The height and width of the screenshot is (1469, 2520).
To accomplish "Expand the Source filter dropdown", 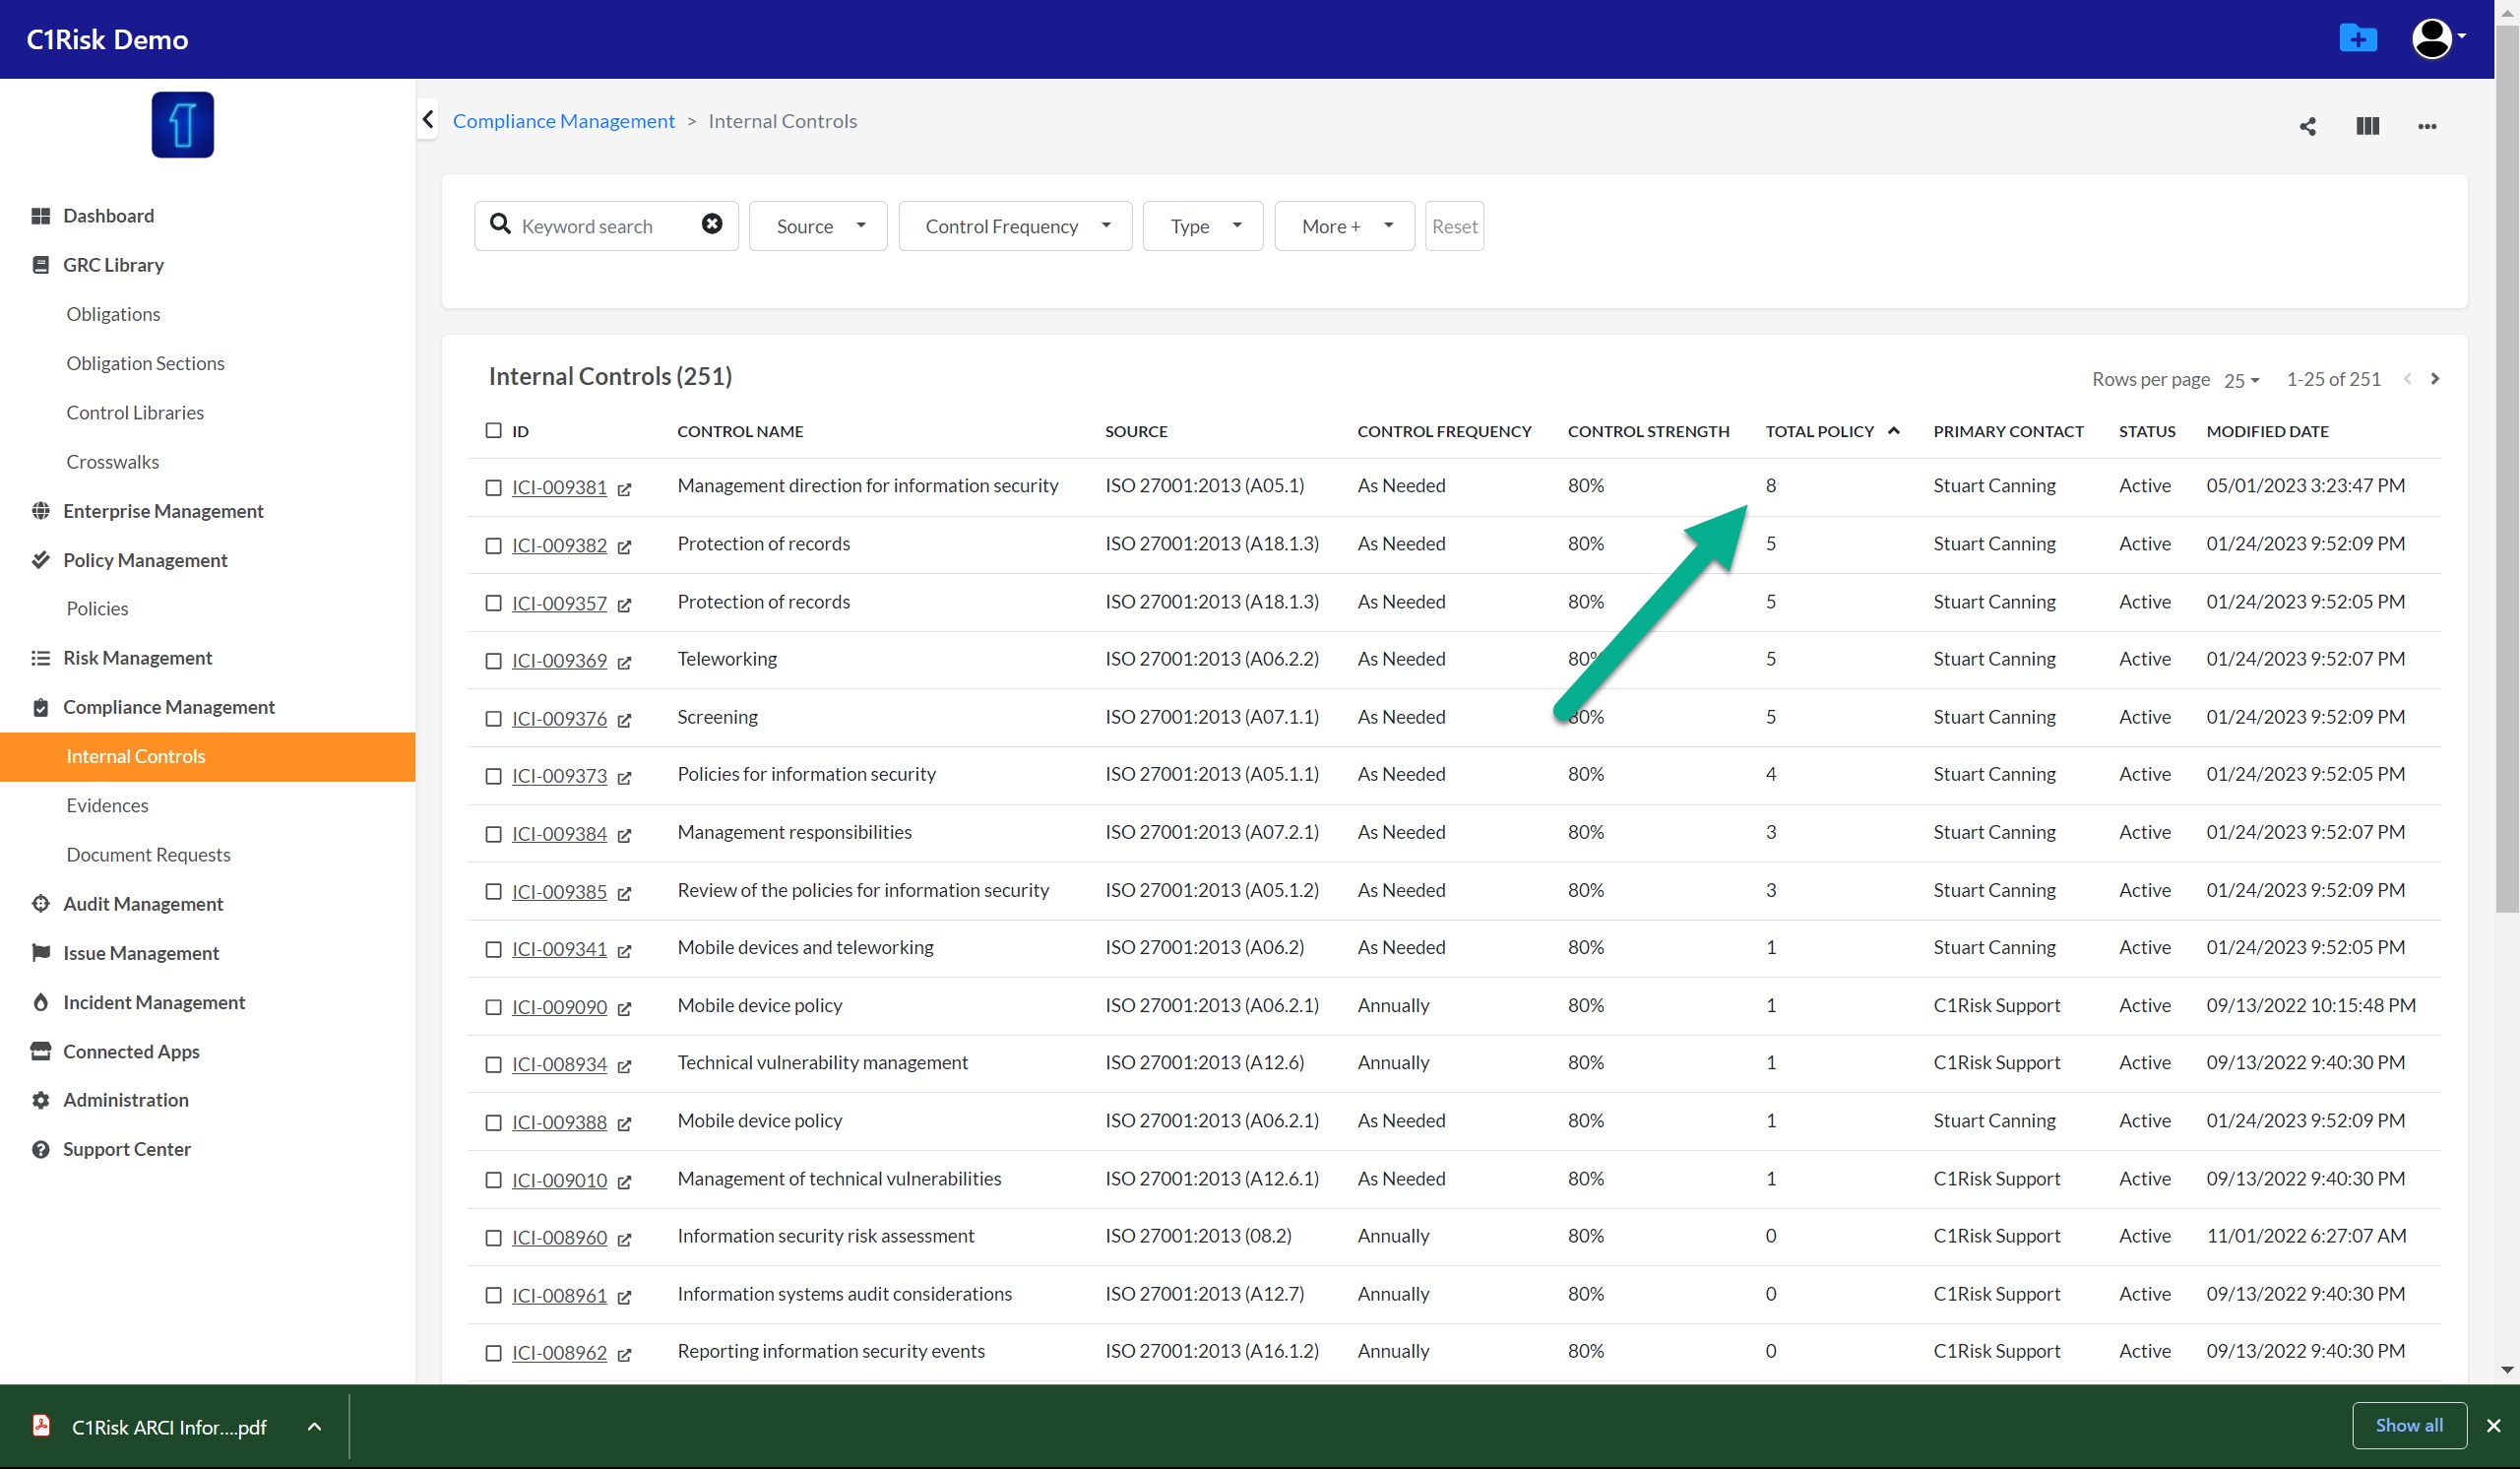I will pyautogui.click(x=818, y=226).
